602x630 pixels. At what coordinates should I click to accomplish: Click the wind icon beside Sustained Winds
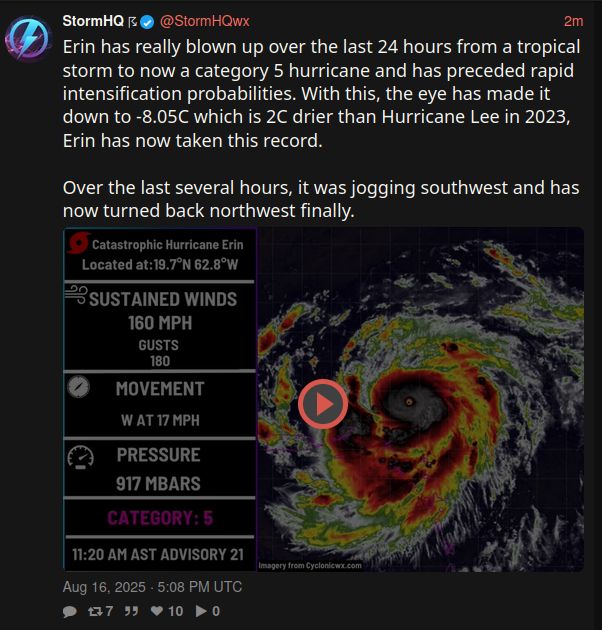pyautogui.click(x=76, y=295)
